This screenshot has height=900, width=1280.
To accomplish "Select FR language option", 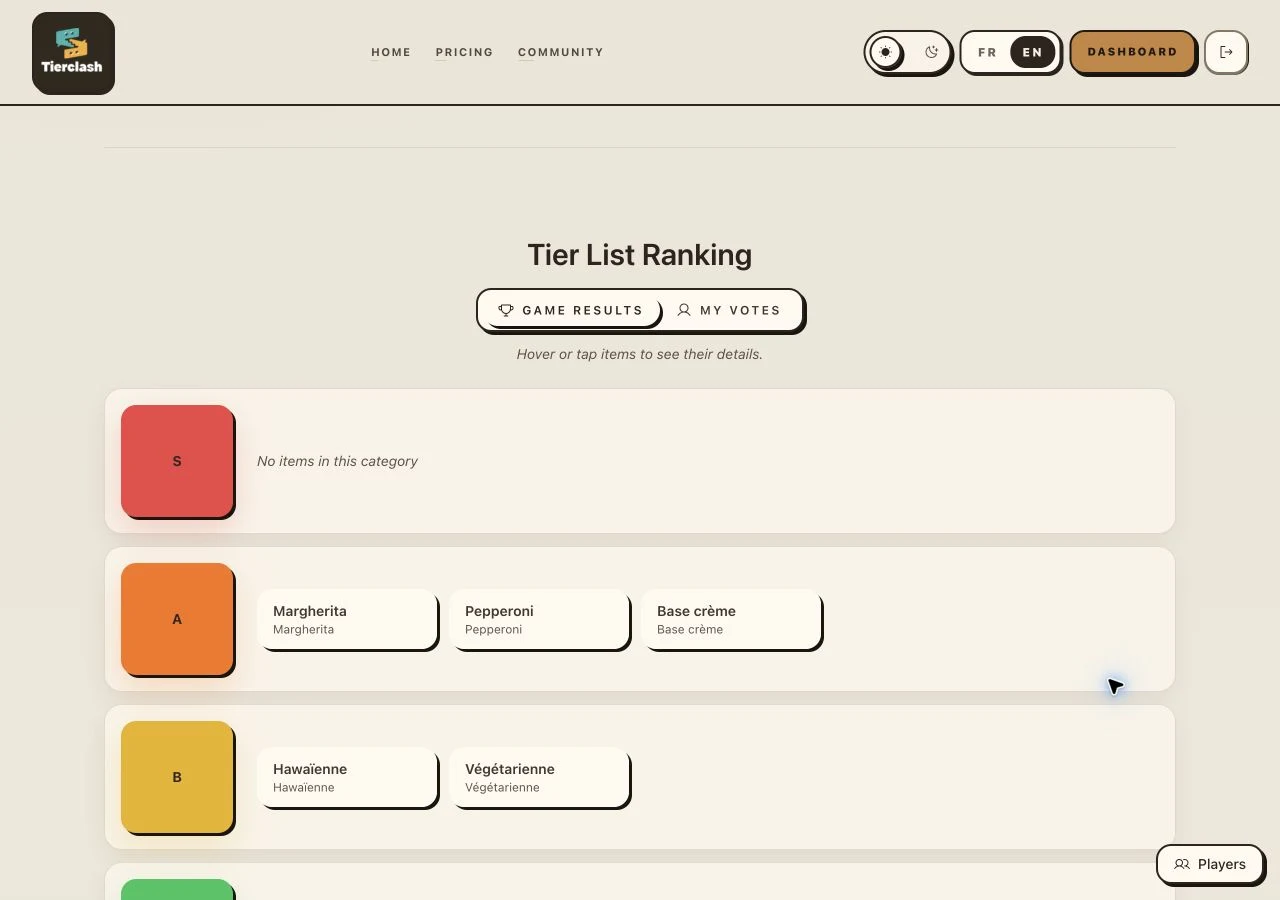I will click(987, 52).
